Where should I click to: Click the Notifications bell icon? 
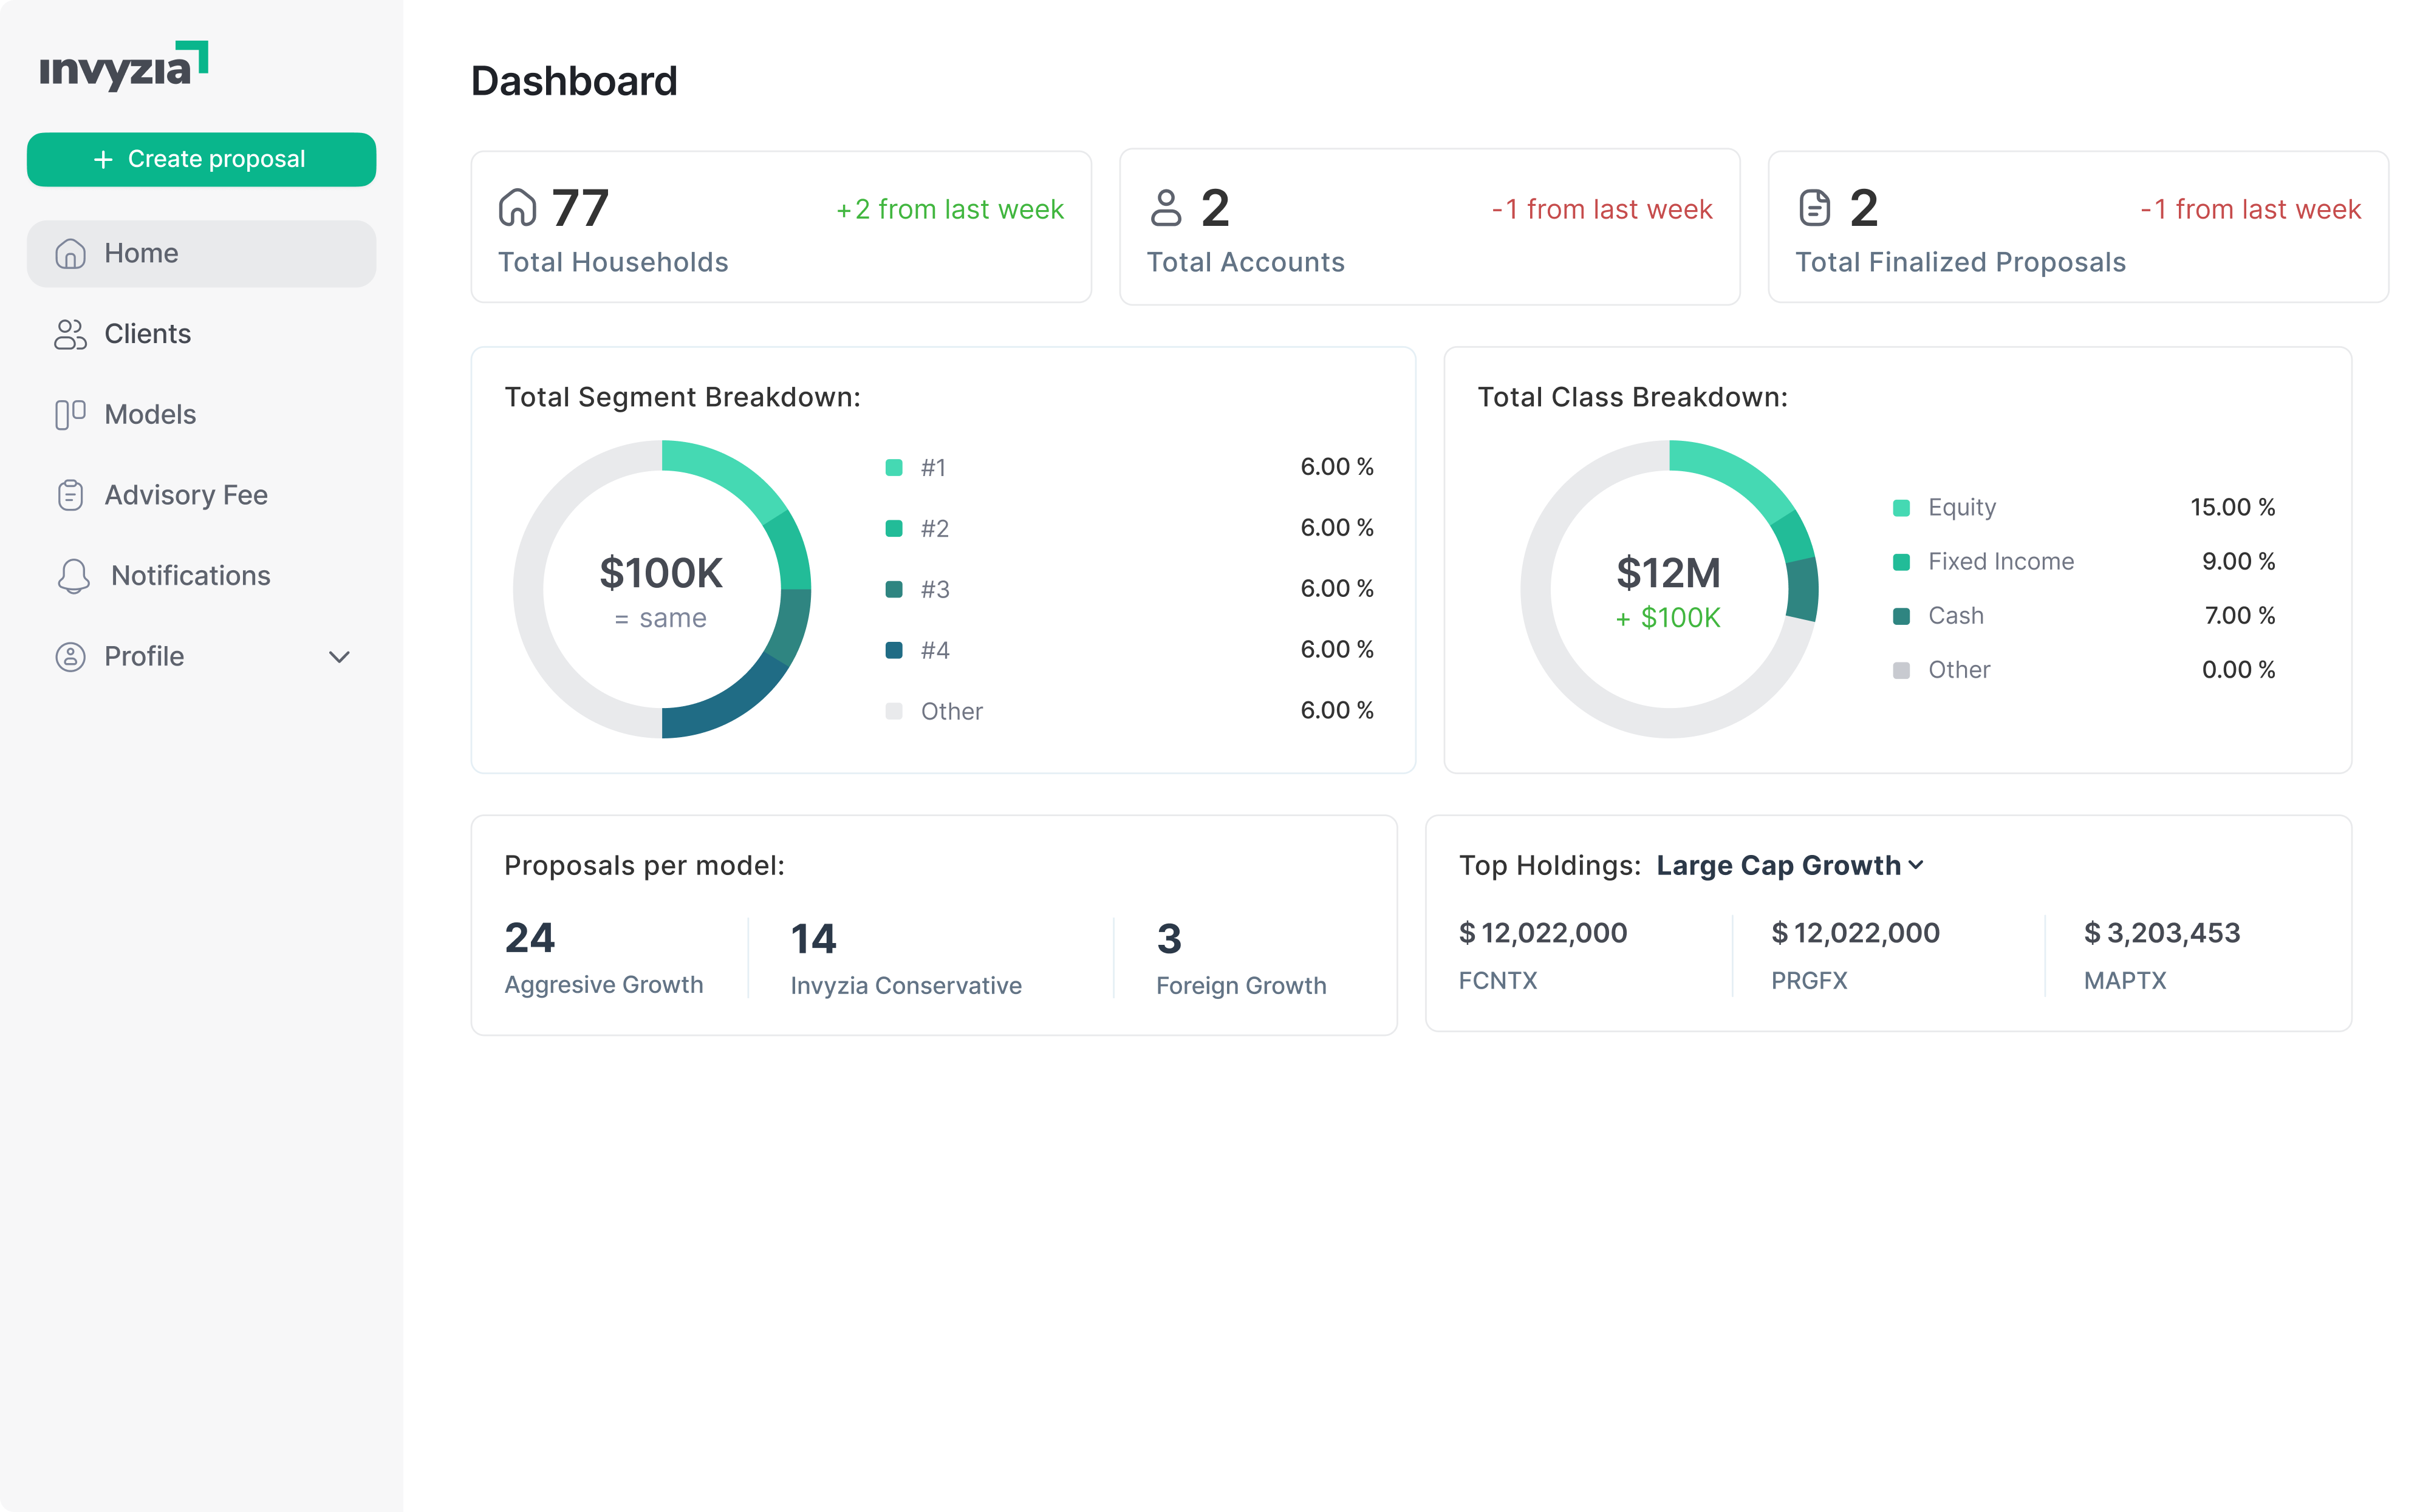click(x=73, y=576)
